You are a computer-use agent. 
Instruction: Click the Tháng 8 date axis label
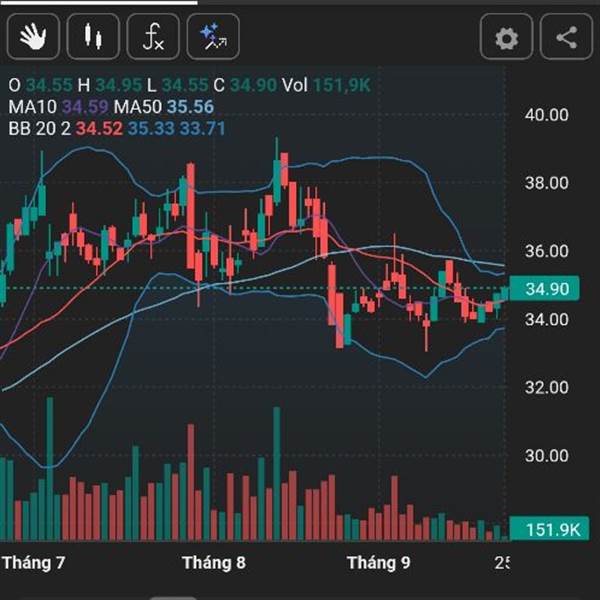coord(214,563)
